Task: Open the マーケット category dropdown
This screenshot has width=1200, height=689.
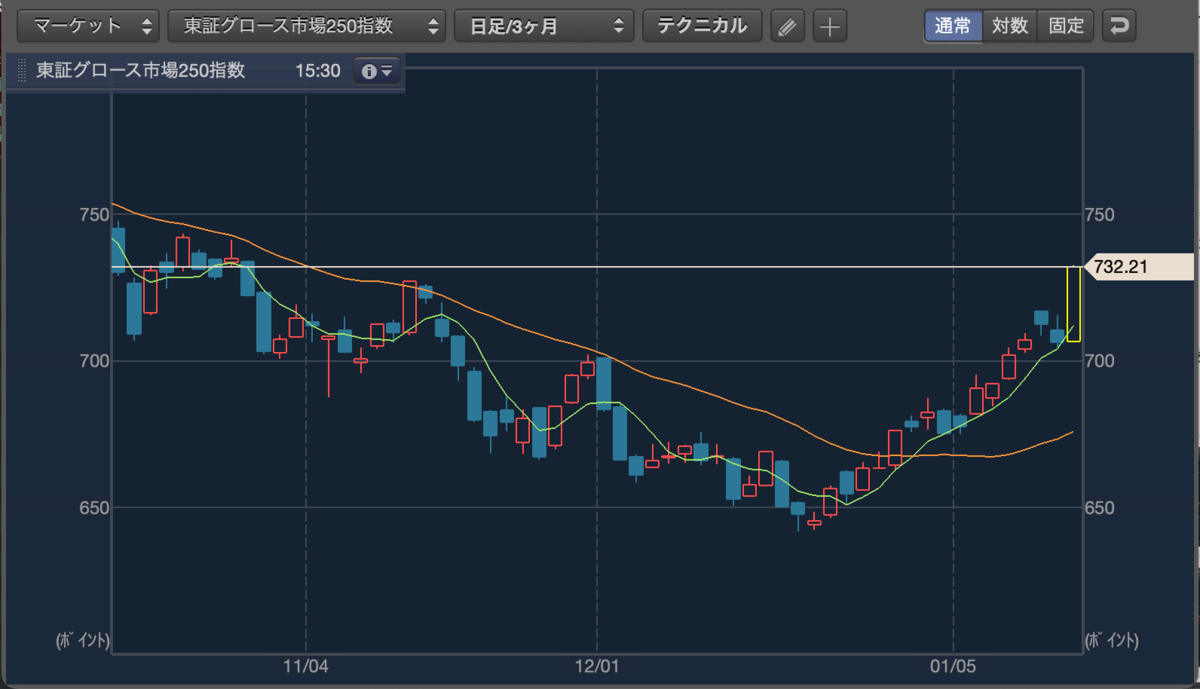Action: pyautogui.click(x=88, y=26)
